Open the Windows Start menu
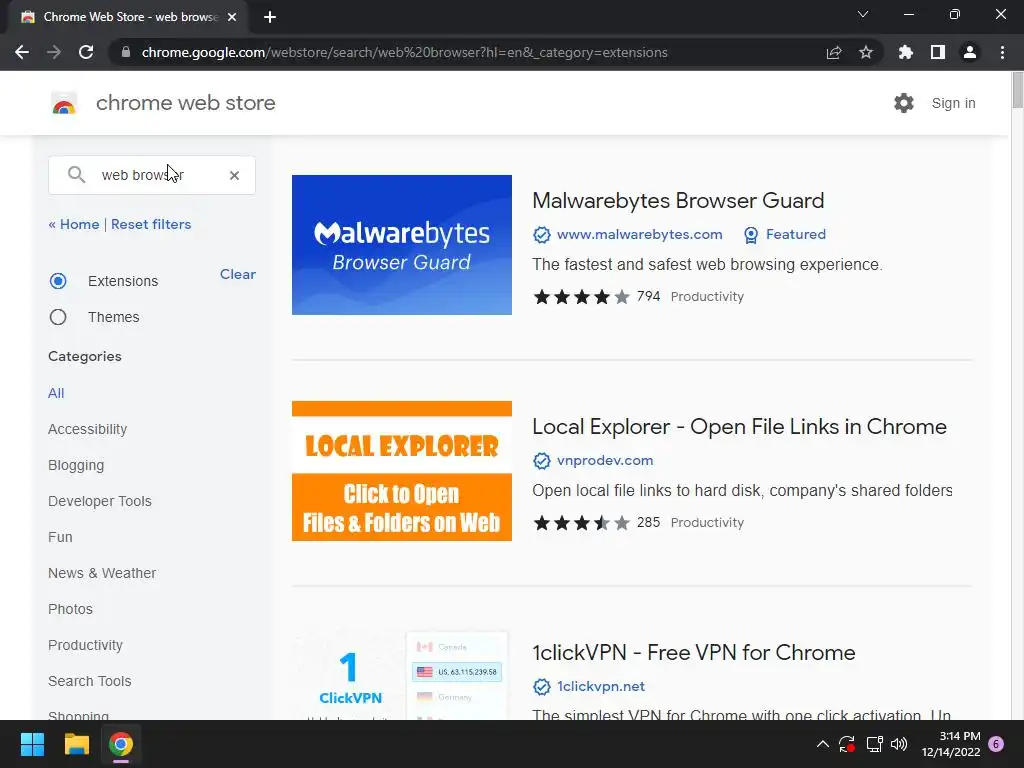 (x=32, y=744)
